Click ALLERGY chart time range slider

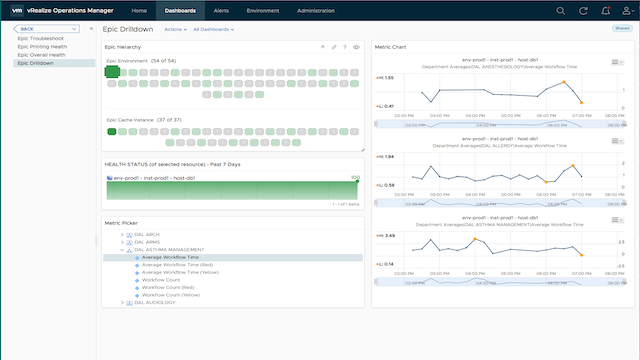click(x=500, y=203)
